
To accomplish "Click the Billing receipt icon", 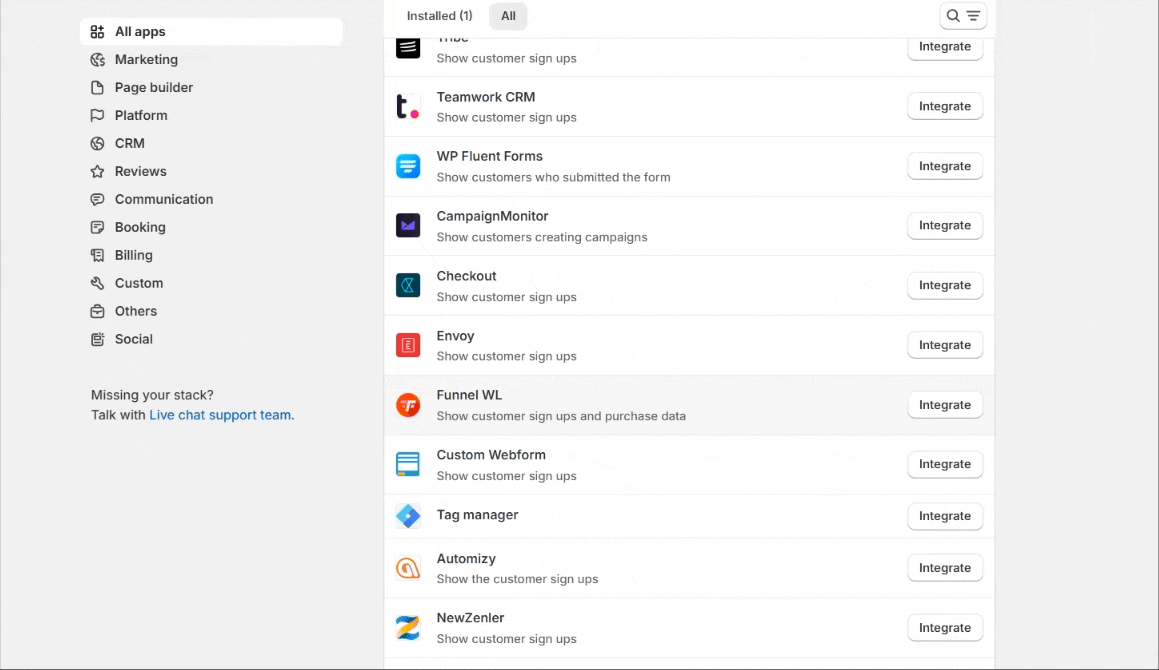I will [x=97, y=255].
